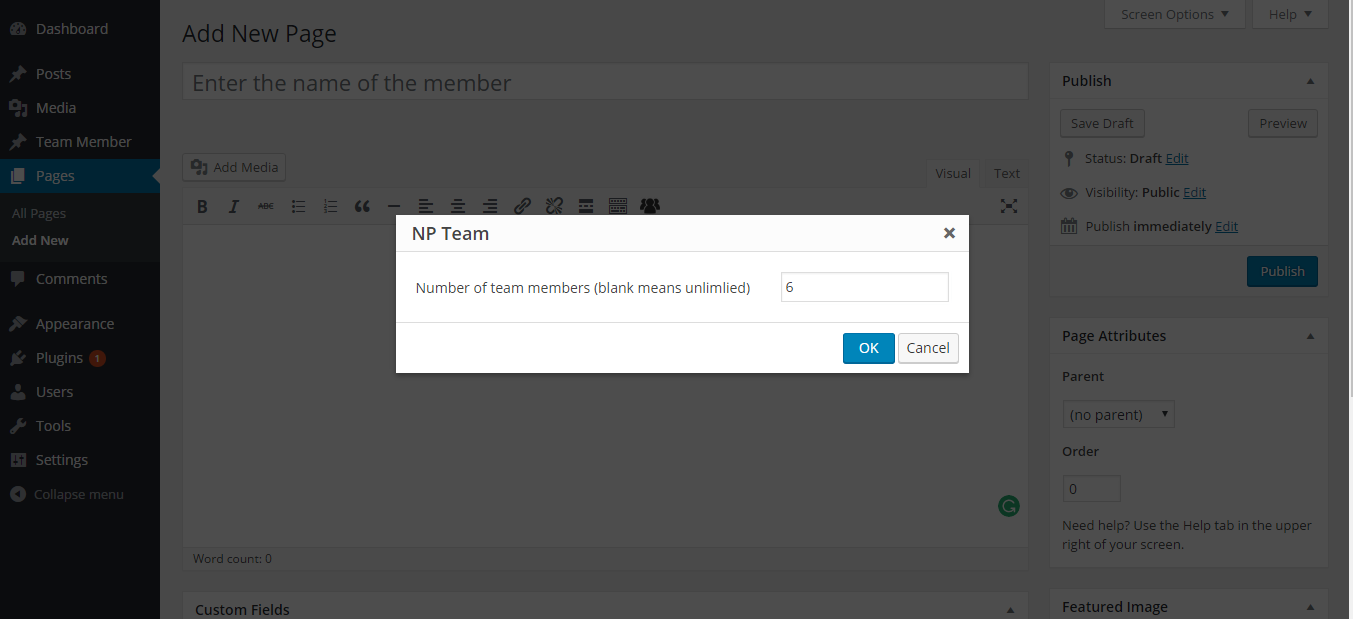
Task: Toggle italic formatting in editor toolbar
Action: coord(234,206)
